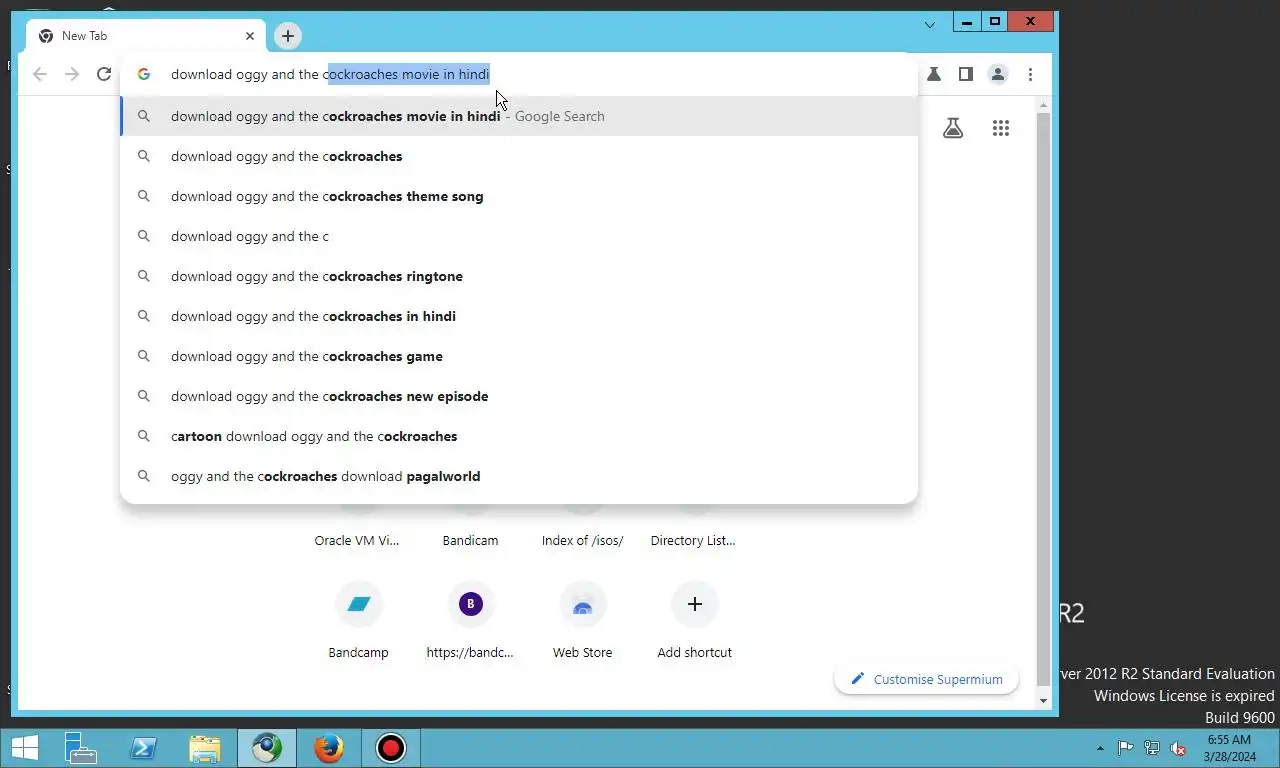Open File Explorer from the taskbar
1280x768 pixels.
pos(204,748)
